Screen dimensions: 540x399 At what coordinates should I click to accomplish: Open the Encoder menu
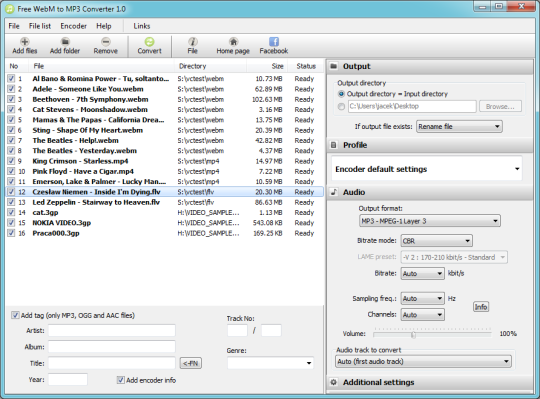[x=73, y=26]
